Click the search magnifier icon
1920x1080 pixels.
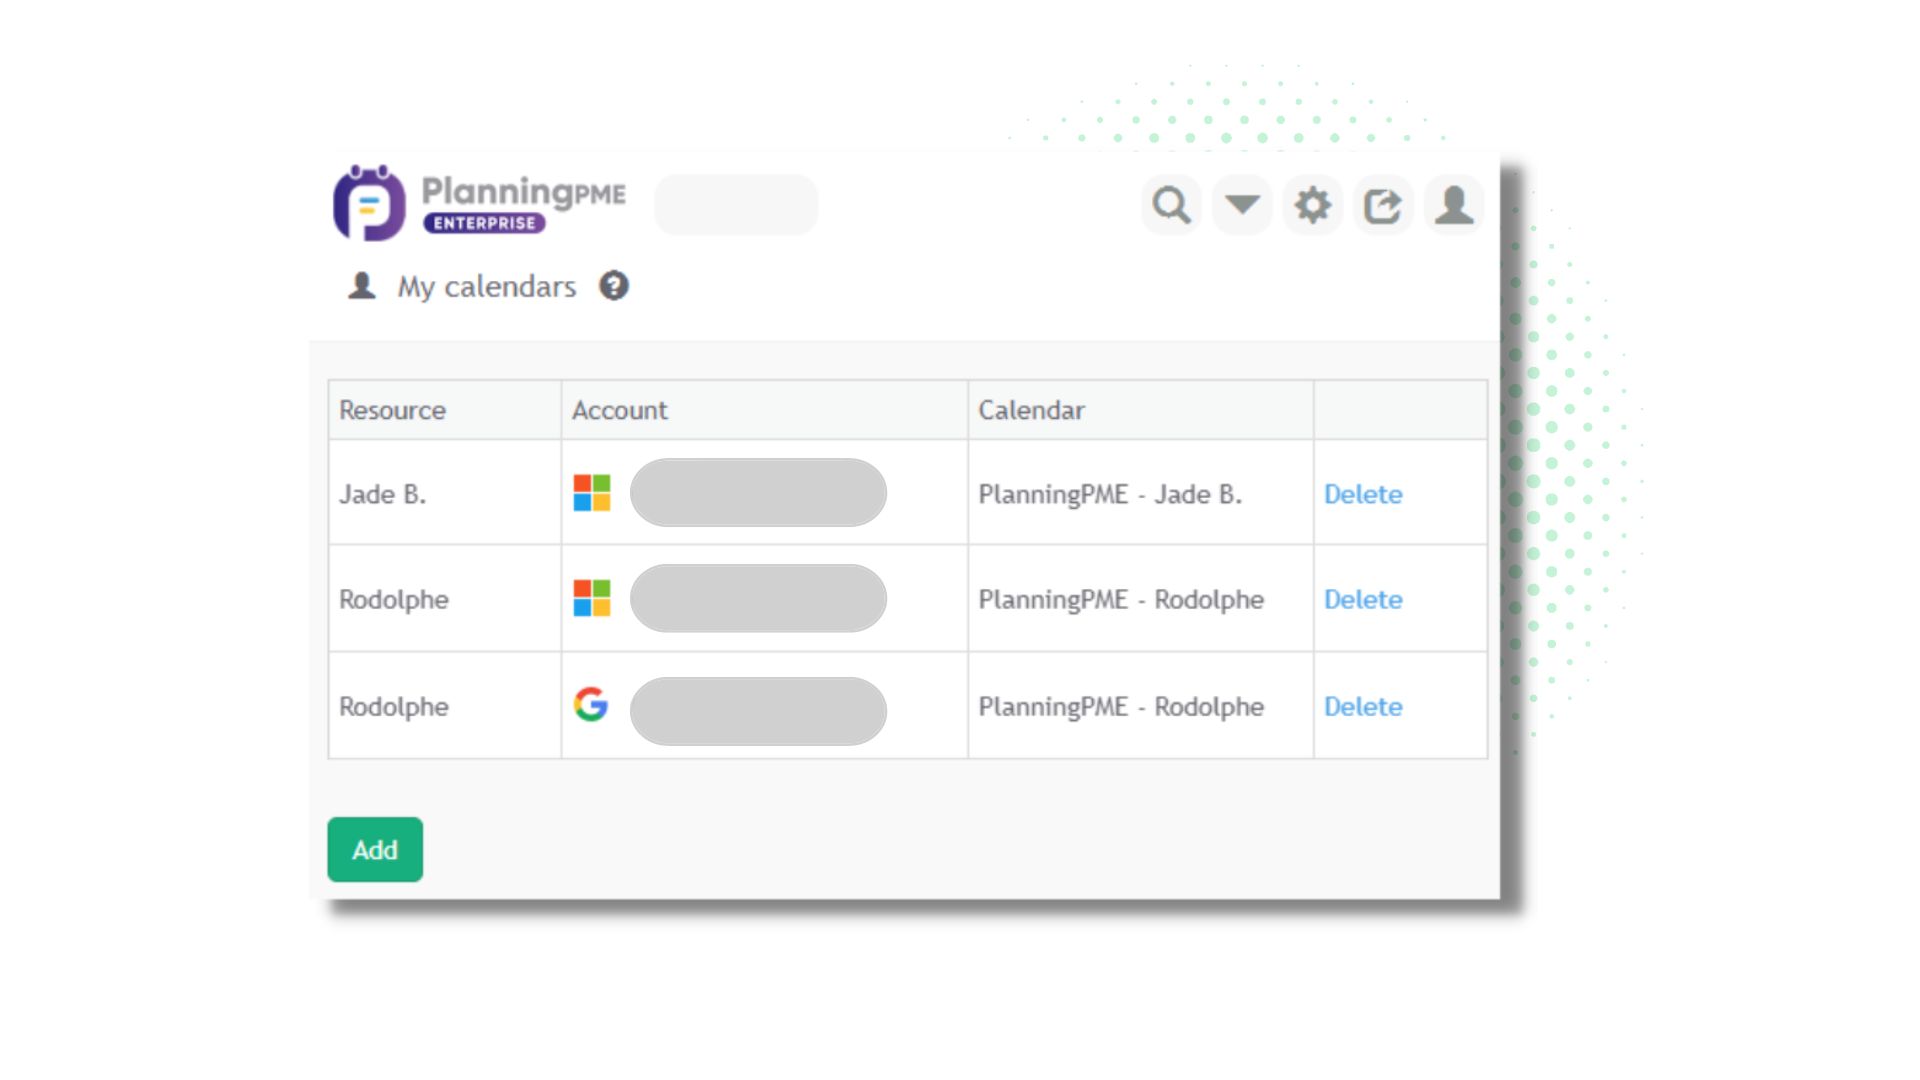(x=1171, y=205)
